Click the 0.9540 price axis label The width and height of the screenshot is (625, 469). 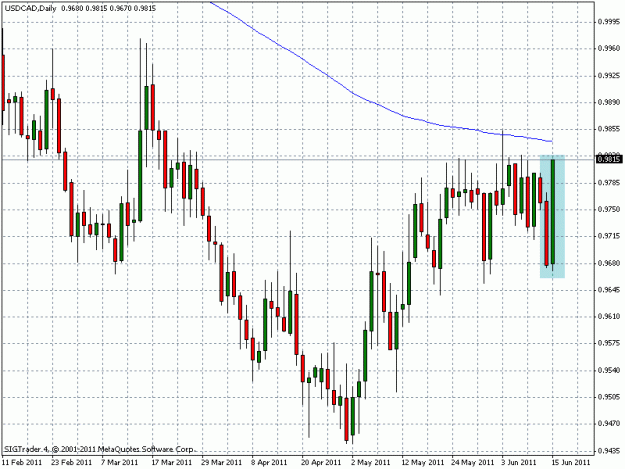click(x=610, y=370)
